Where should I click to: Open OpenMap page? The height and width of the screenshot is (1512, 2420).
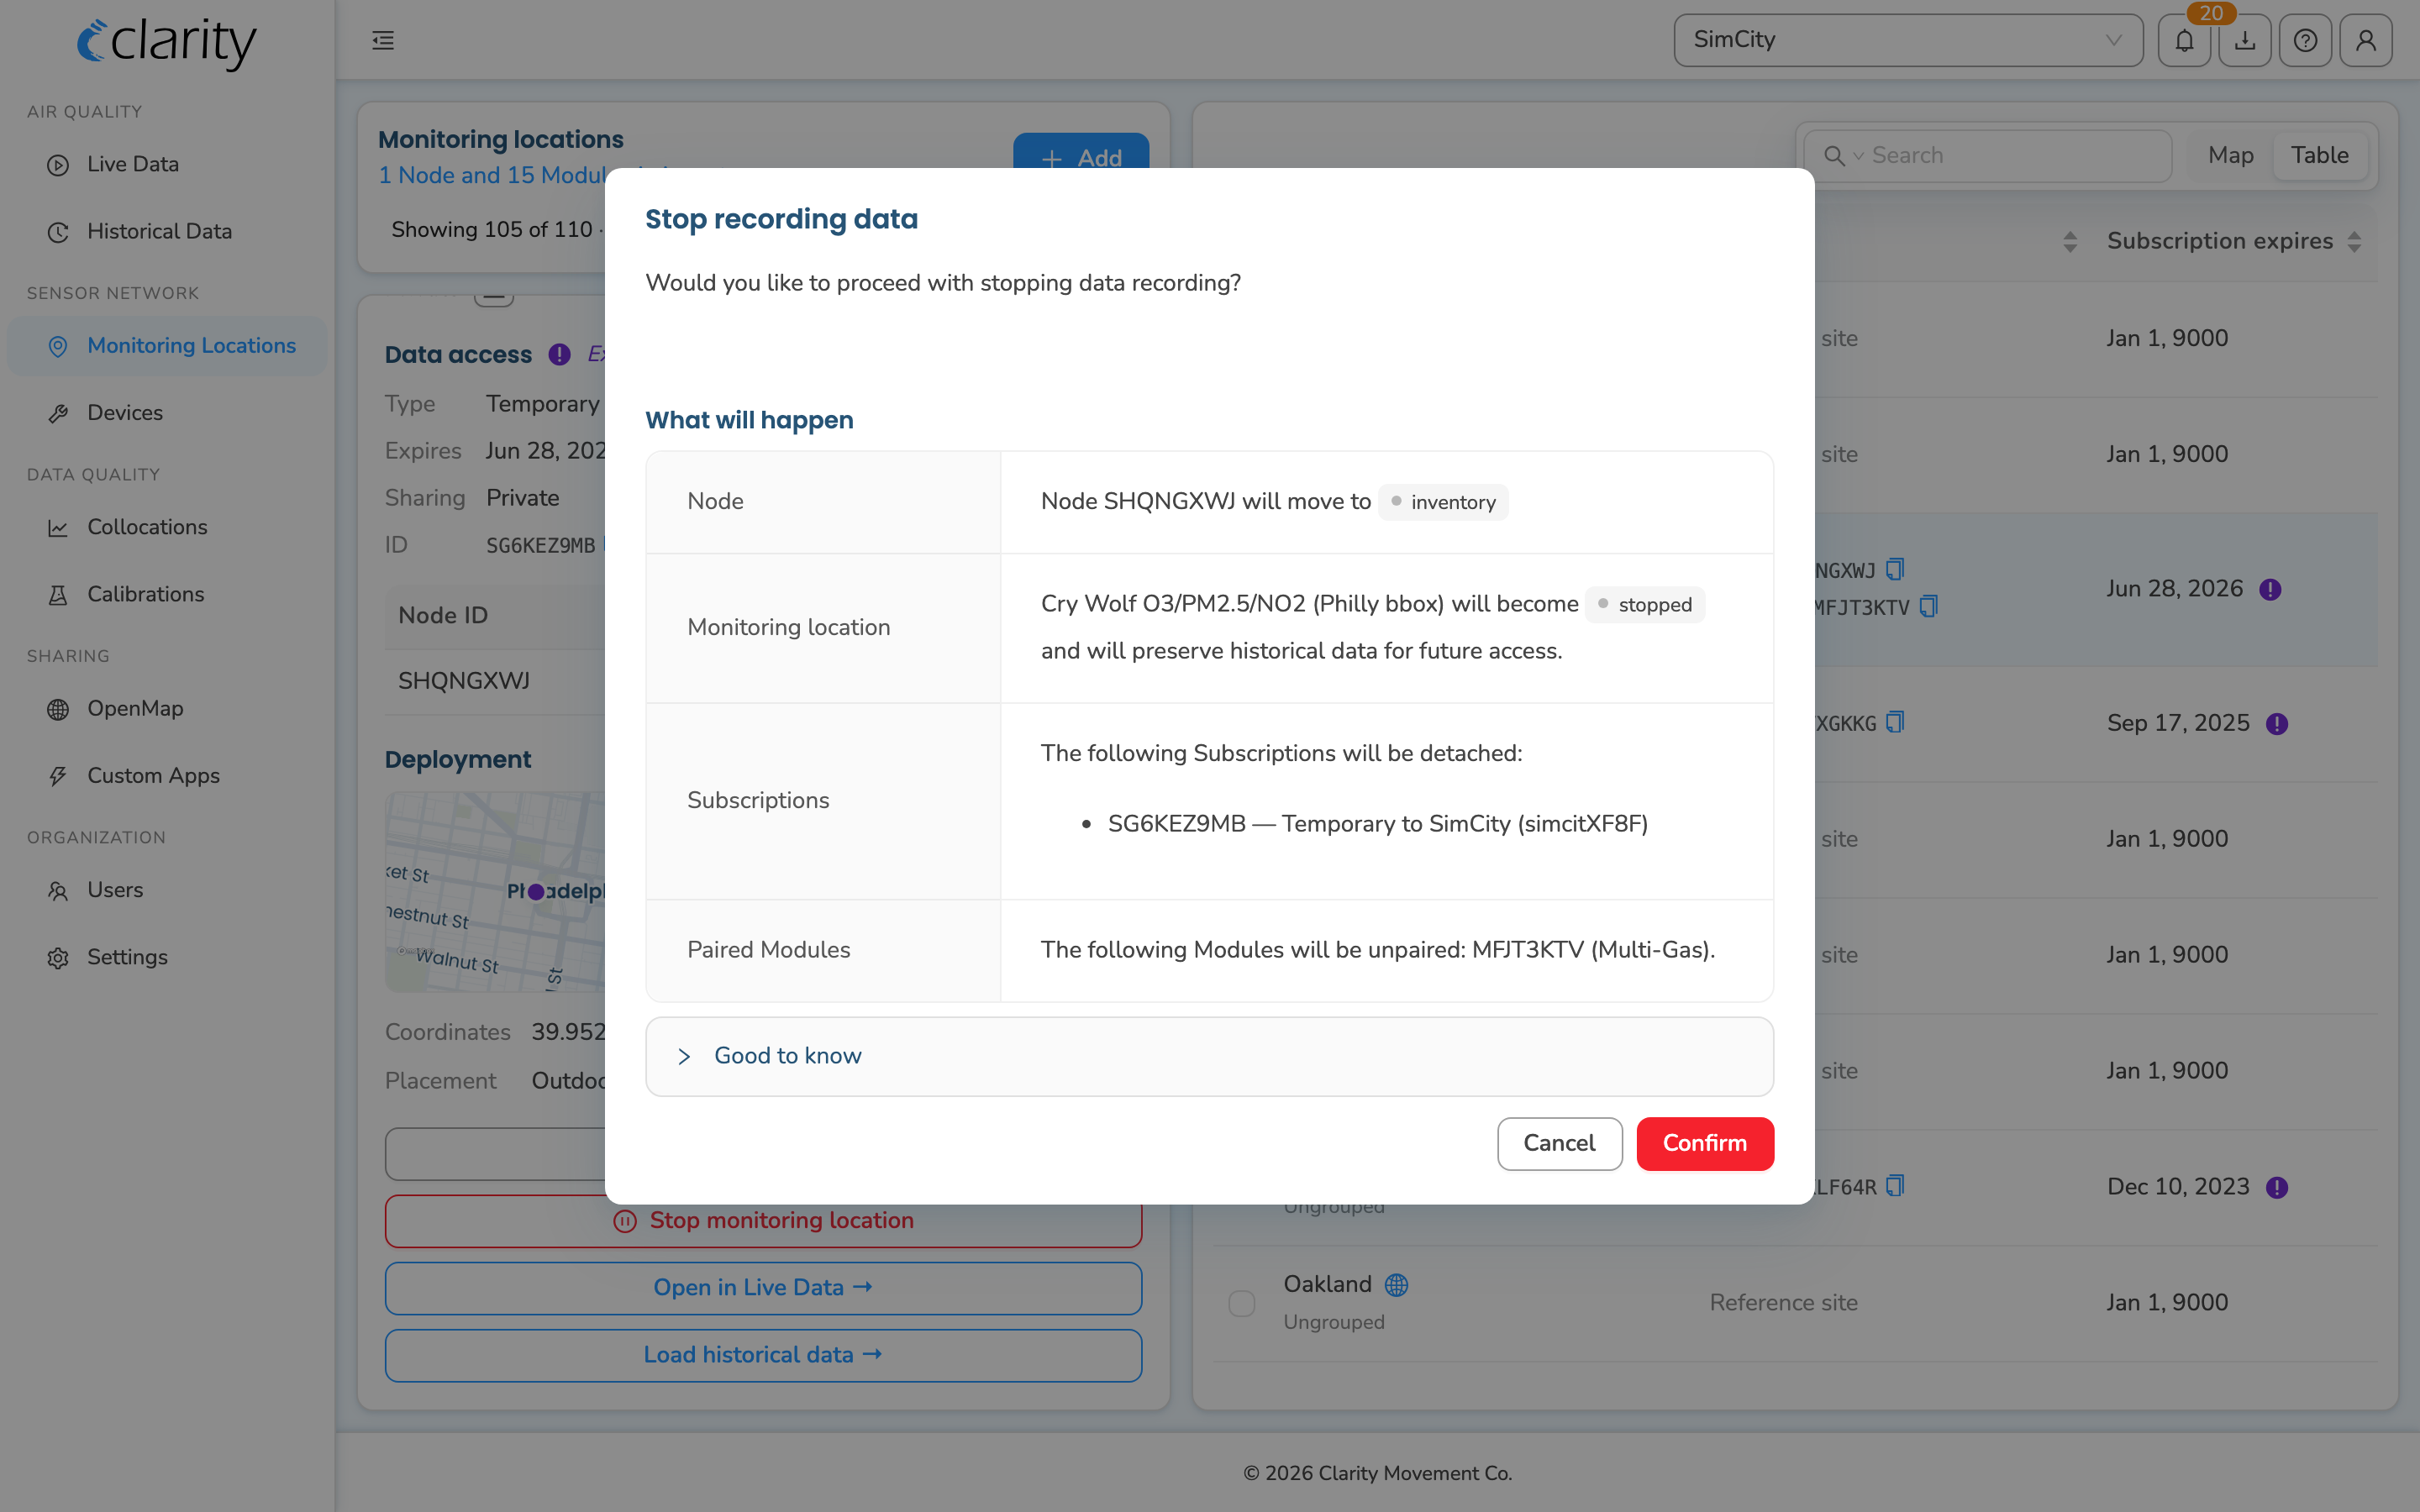coord(167,709)
